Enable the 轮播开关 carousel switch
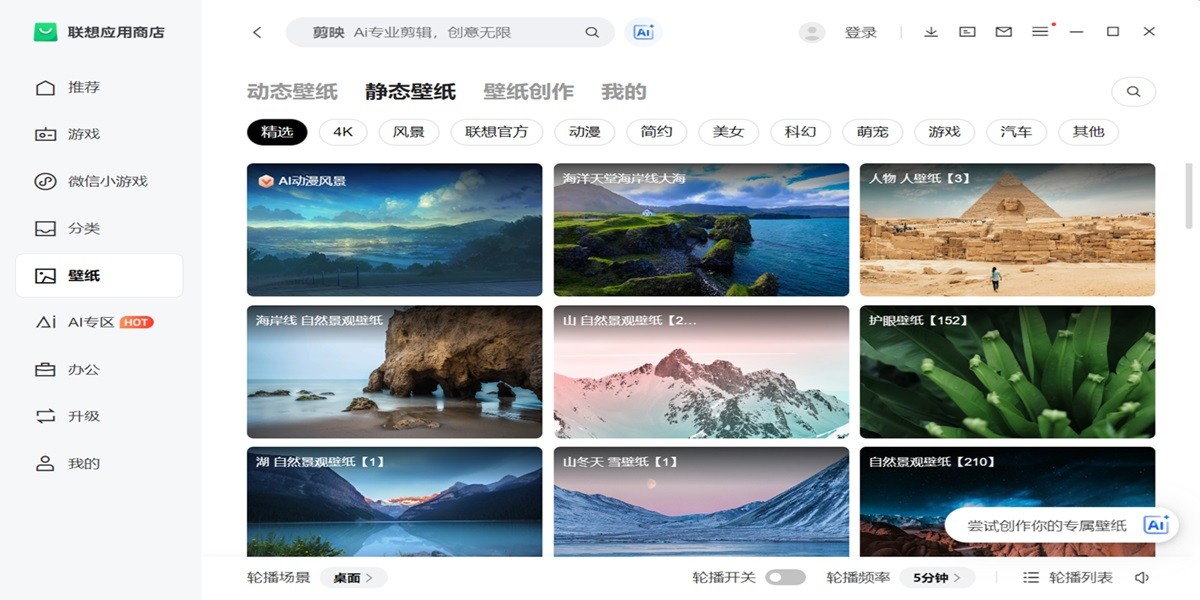The height and width of the screenshot is (600, 1200). coord(786,576)
